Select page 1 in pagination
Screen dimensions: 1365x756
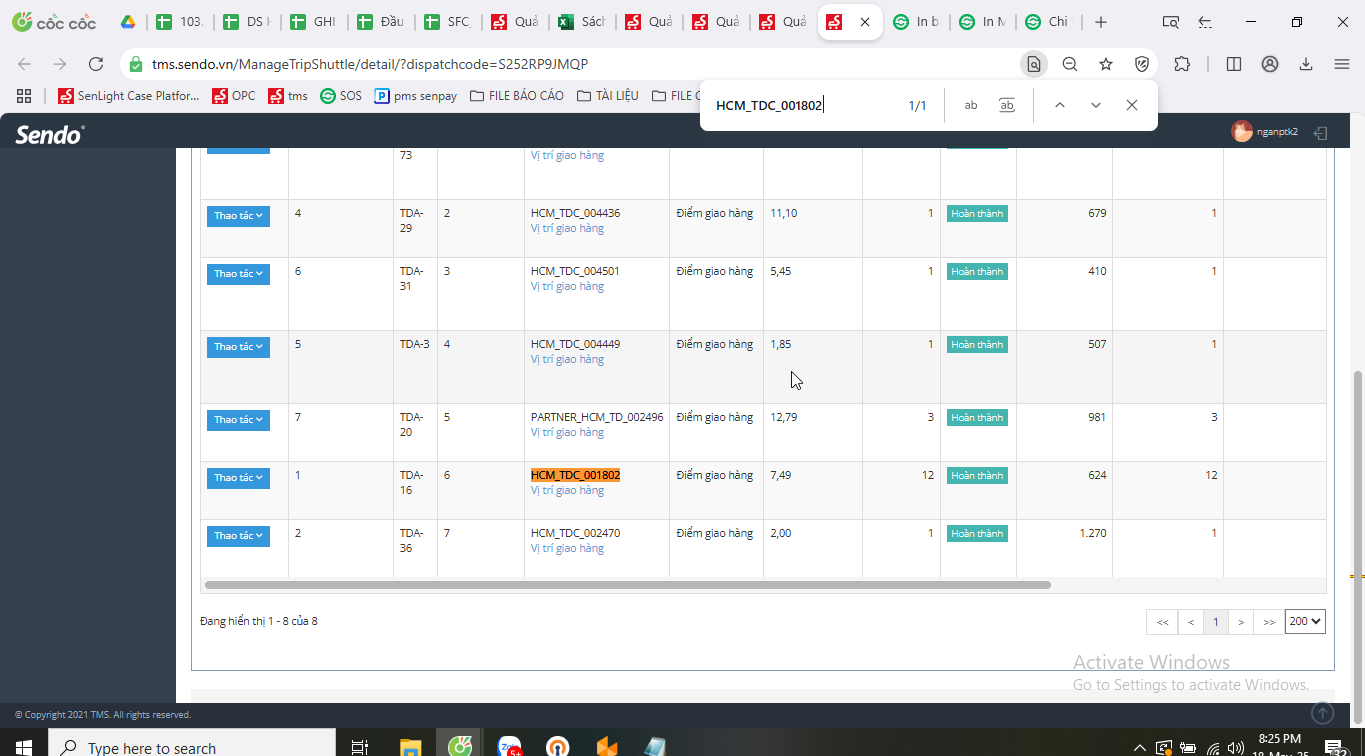pos(1216,622)
